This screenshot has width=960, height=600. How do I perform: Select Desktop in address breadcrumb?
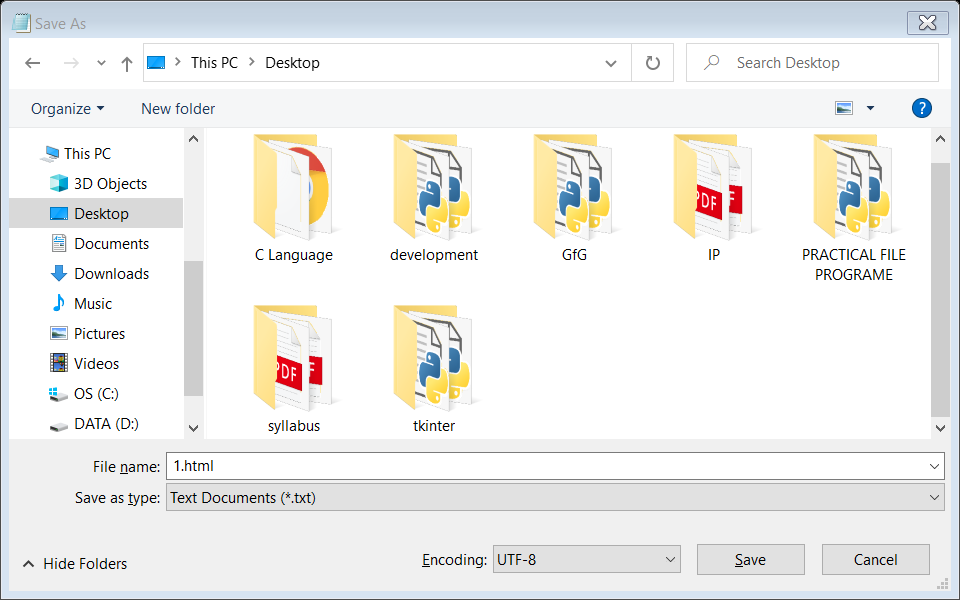(x=292, y=62)
